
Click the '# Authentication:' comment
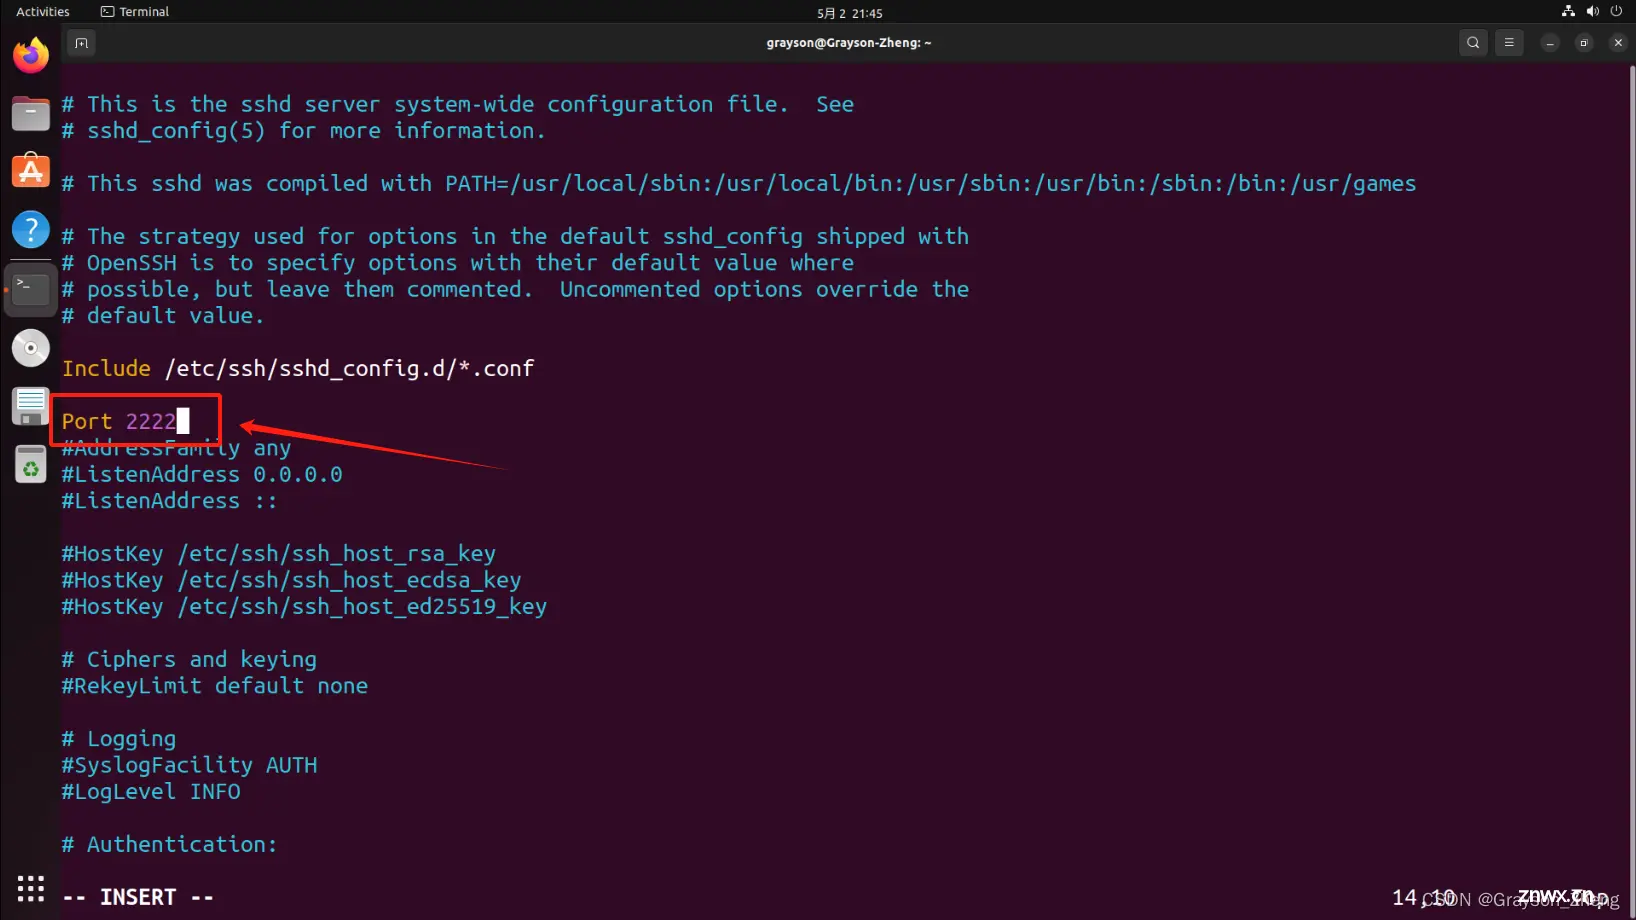(x=170, y=845)
